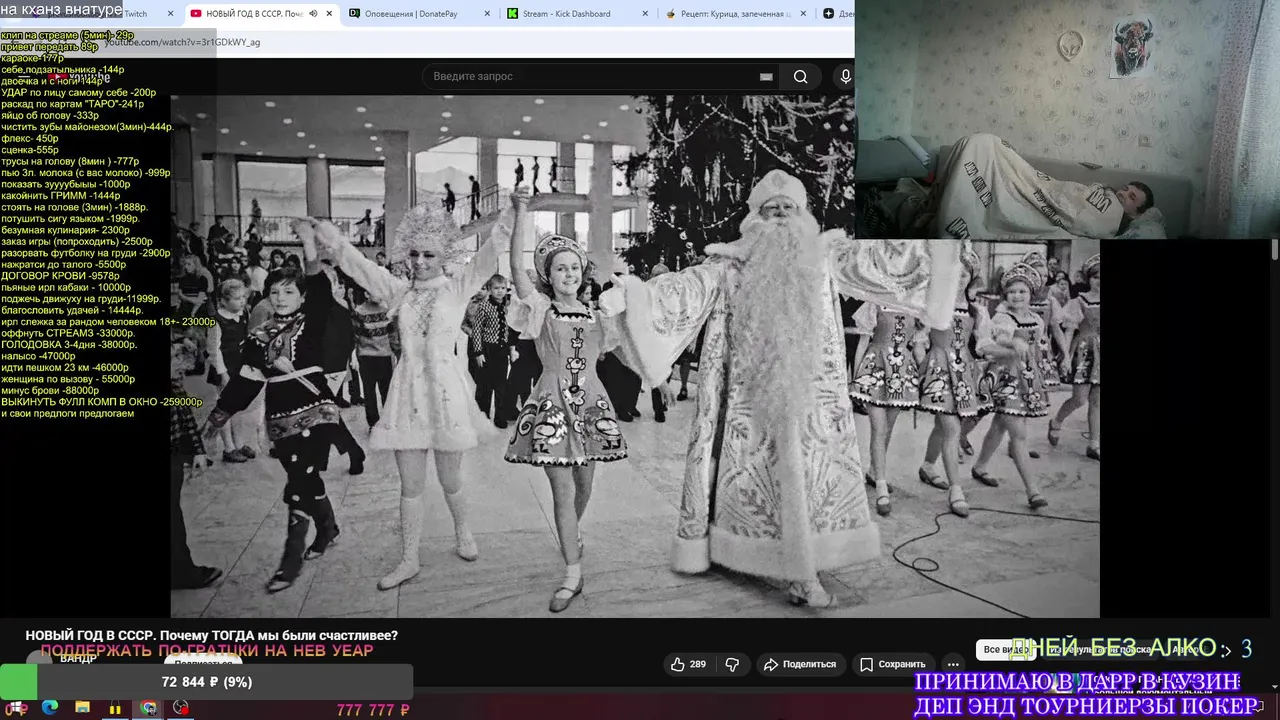The width and height of the screenshot is (1280, 720).
Task: Select the Все видео filter chip
Action: point(1006,650)
